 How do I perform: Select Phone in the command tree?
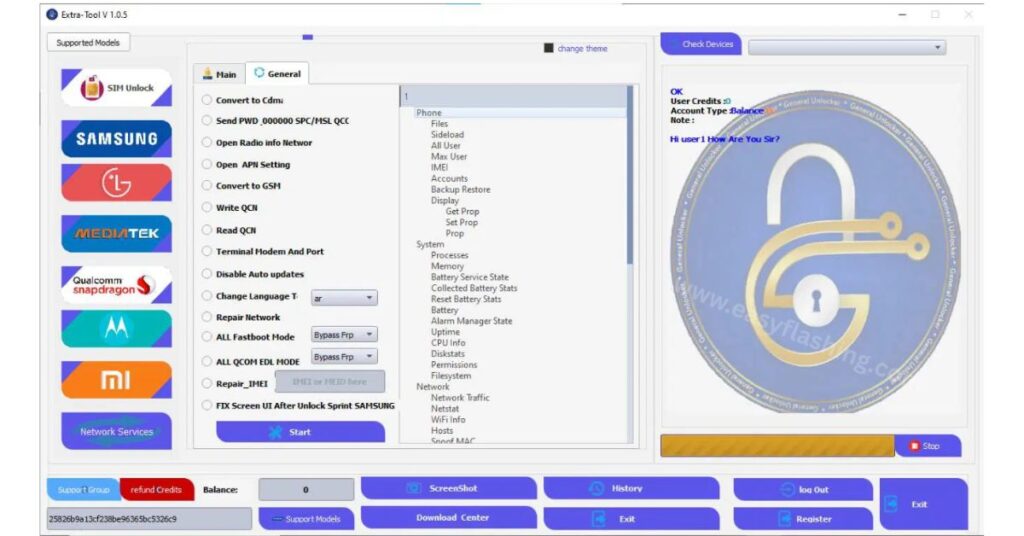pos(429,113)
